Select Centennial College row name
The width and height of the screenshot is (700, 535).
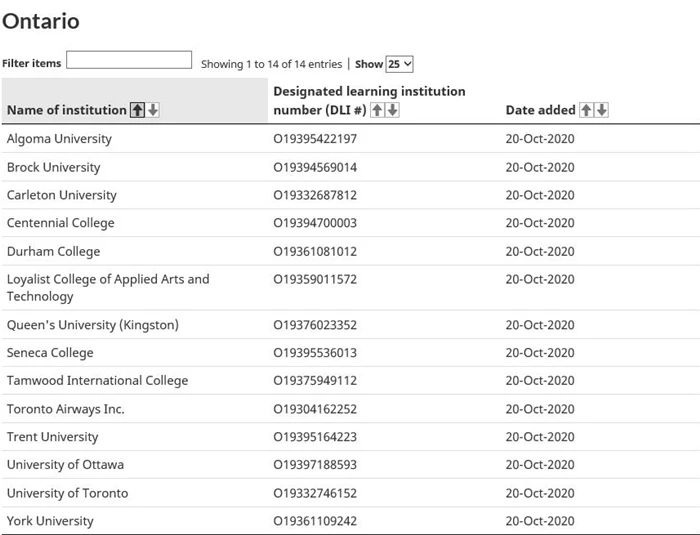pyautogui.click(x=61, y=223)
